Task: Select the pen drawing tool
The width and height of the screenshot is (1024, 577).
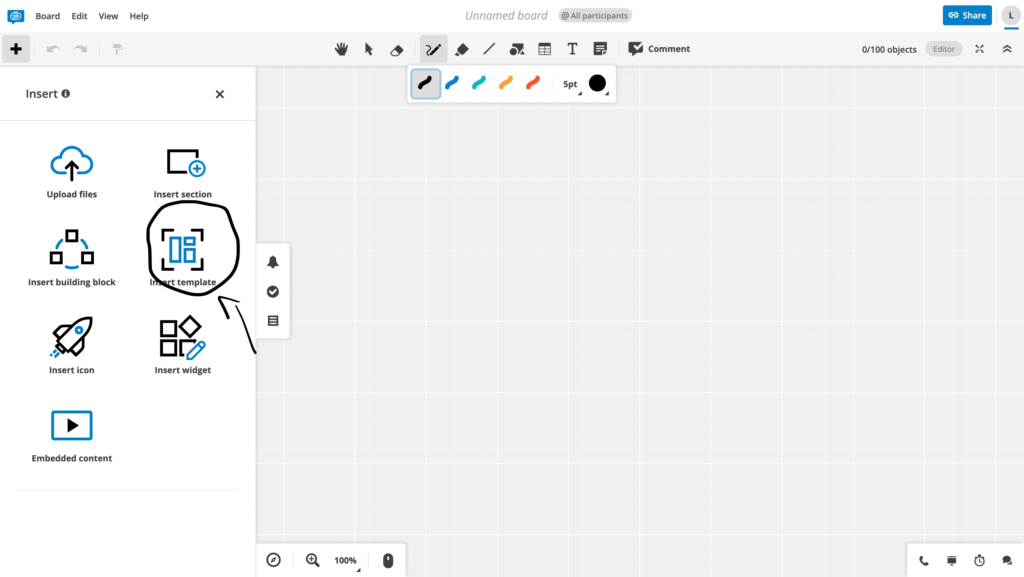Action: (x=433, y=49)
